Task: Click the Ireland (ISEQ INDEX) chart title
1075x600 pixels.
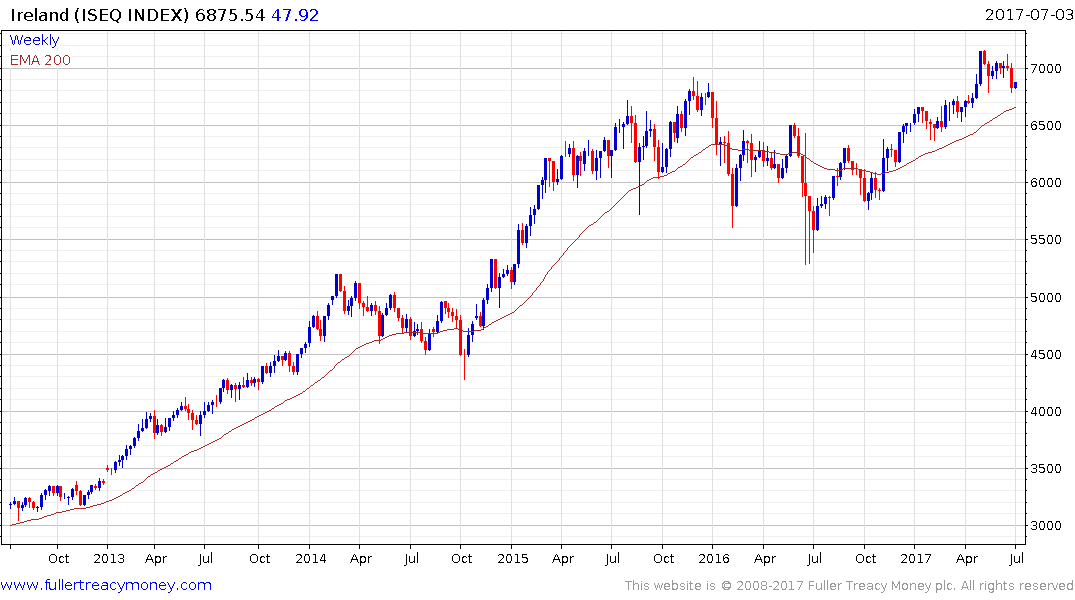Action: pos(99,15)
